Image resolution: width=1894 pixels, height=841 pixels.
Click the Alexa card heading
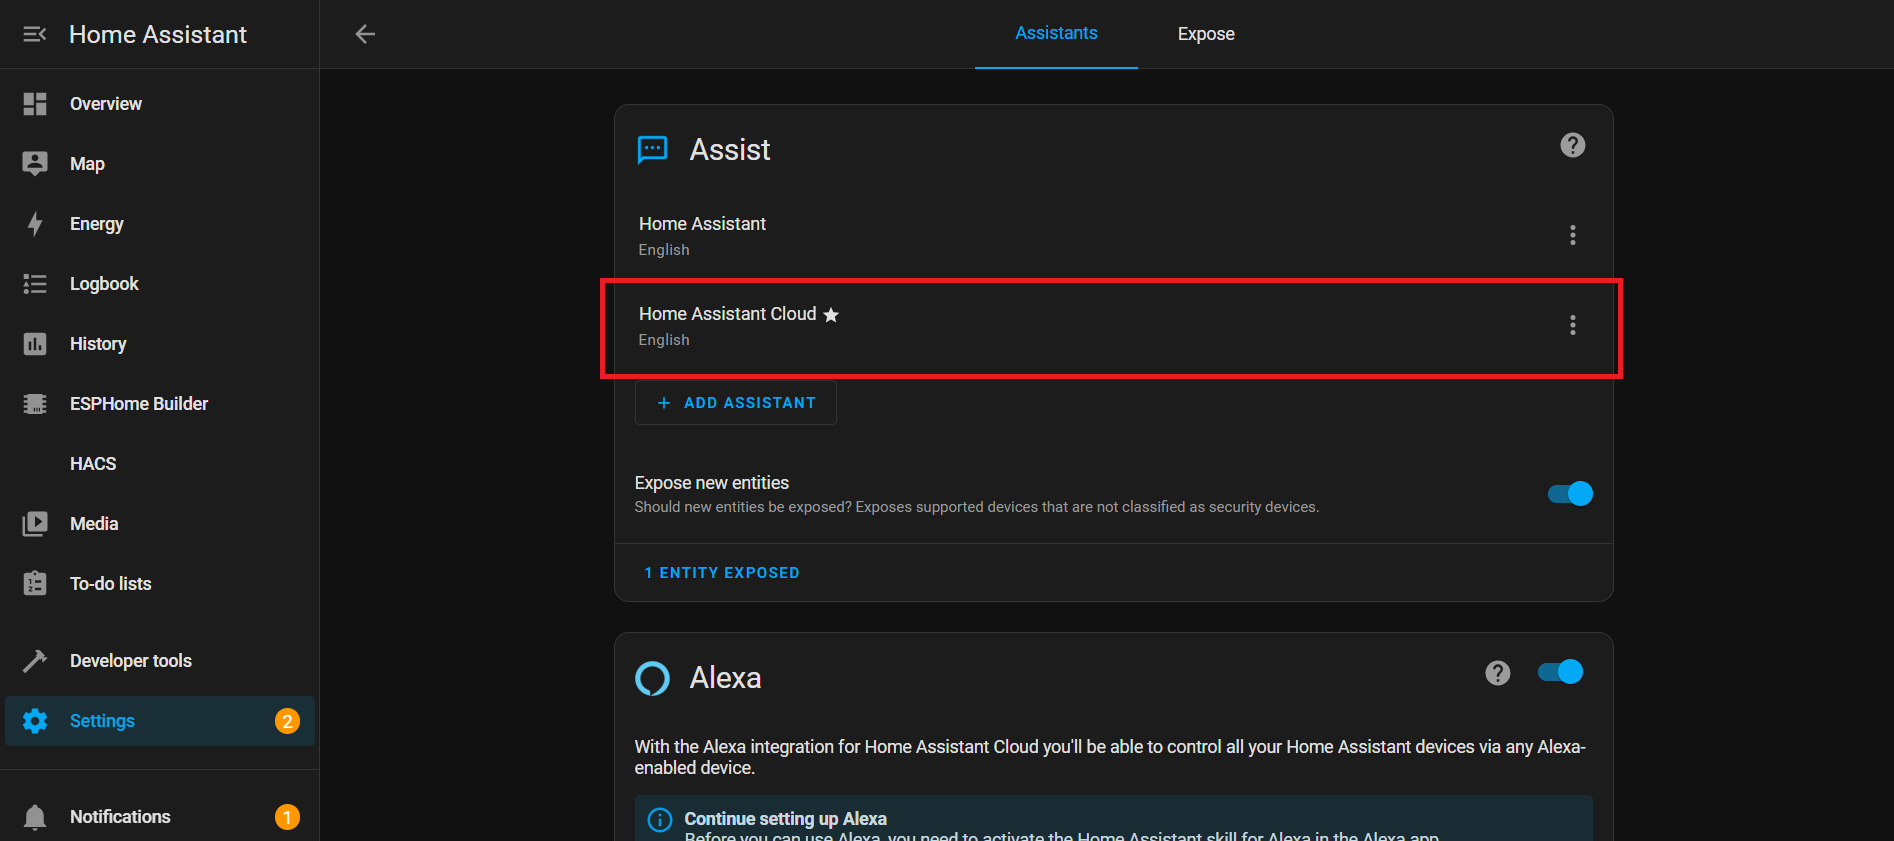725,678
